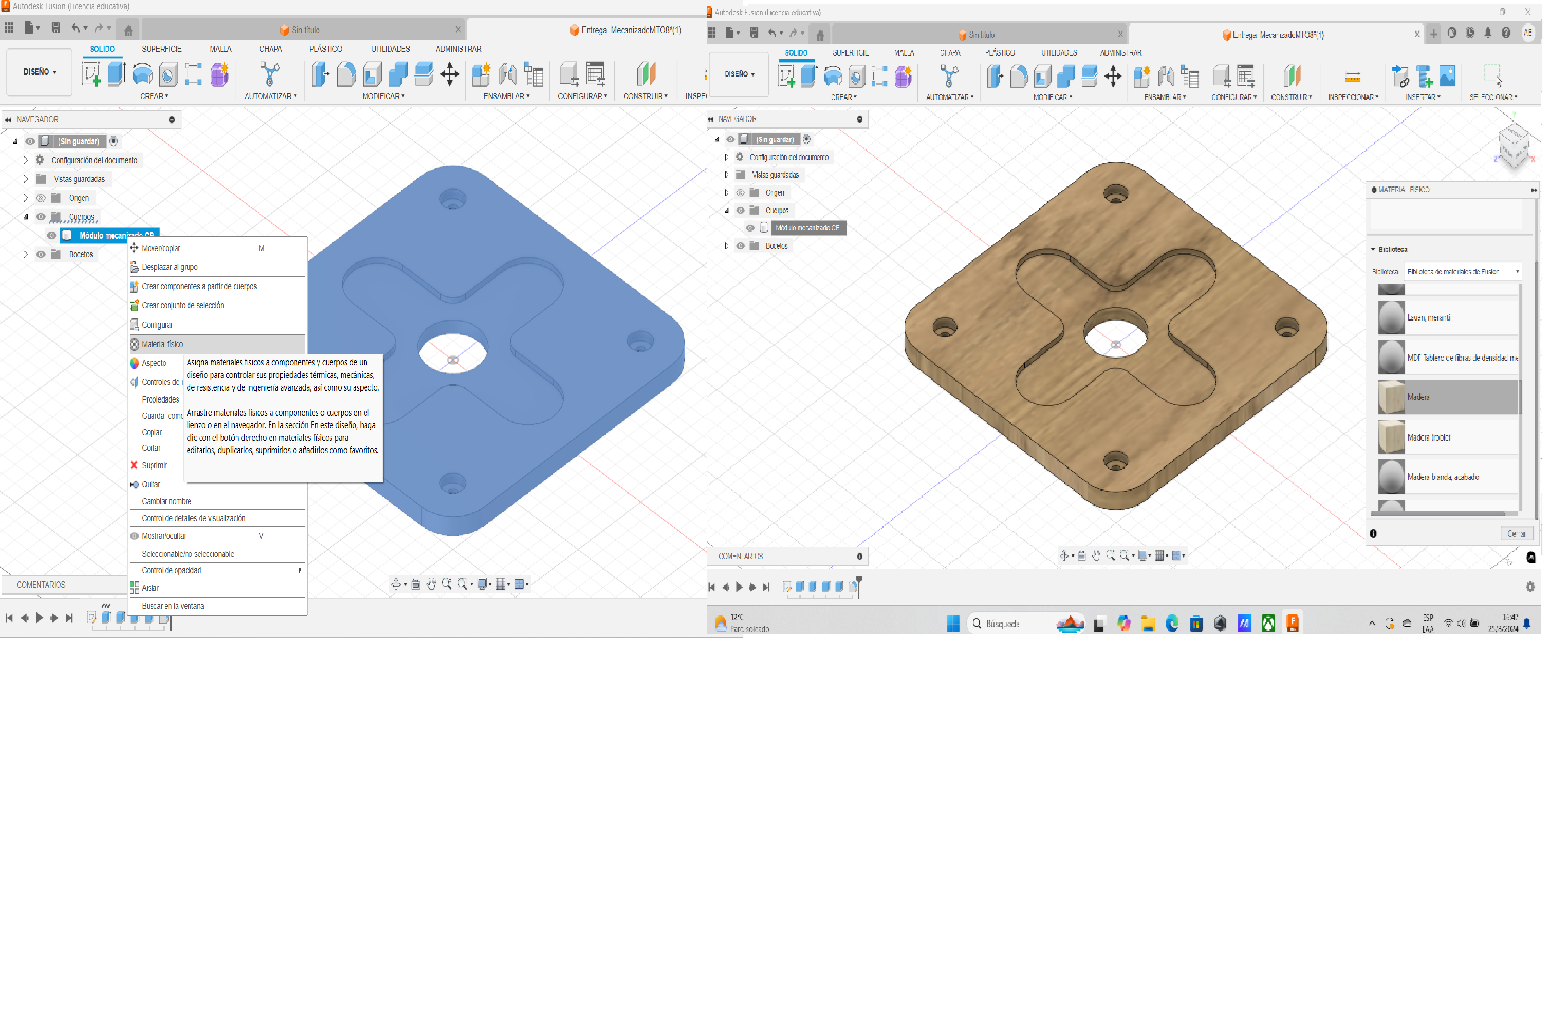Click selection tool icon in right window
The height and width of the screenshot is (1016, 1549).
1492,76
